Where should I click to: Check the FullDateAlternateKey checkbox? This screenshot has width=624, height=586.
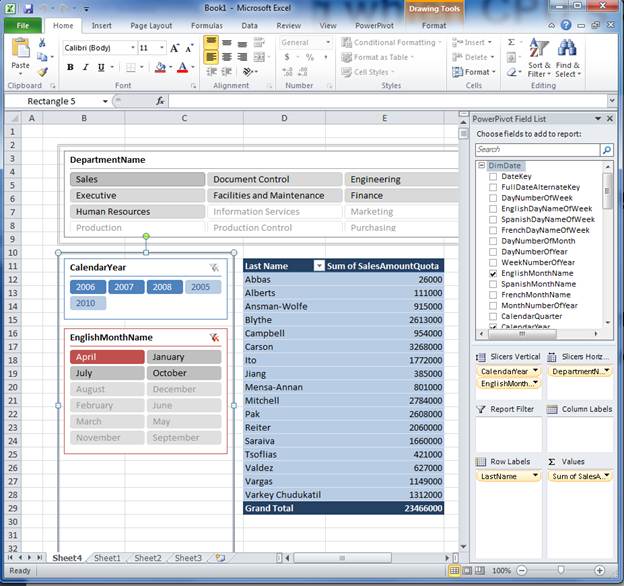coord(493,187)
